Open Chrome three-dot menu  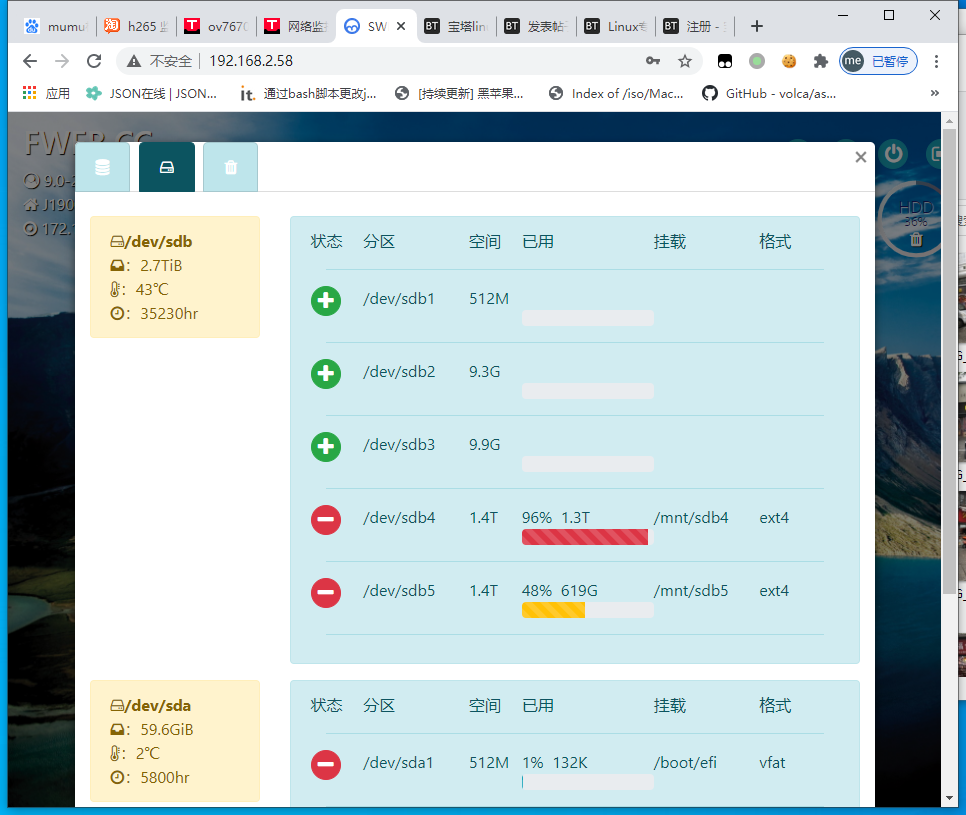(936, 61)
